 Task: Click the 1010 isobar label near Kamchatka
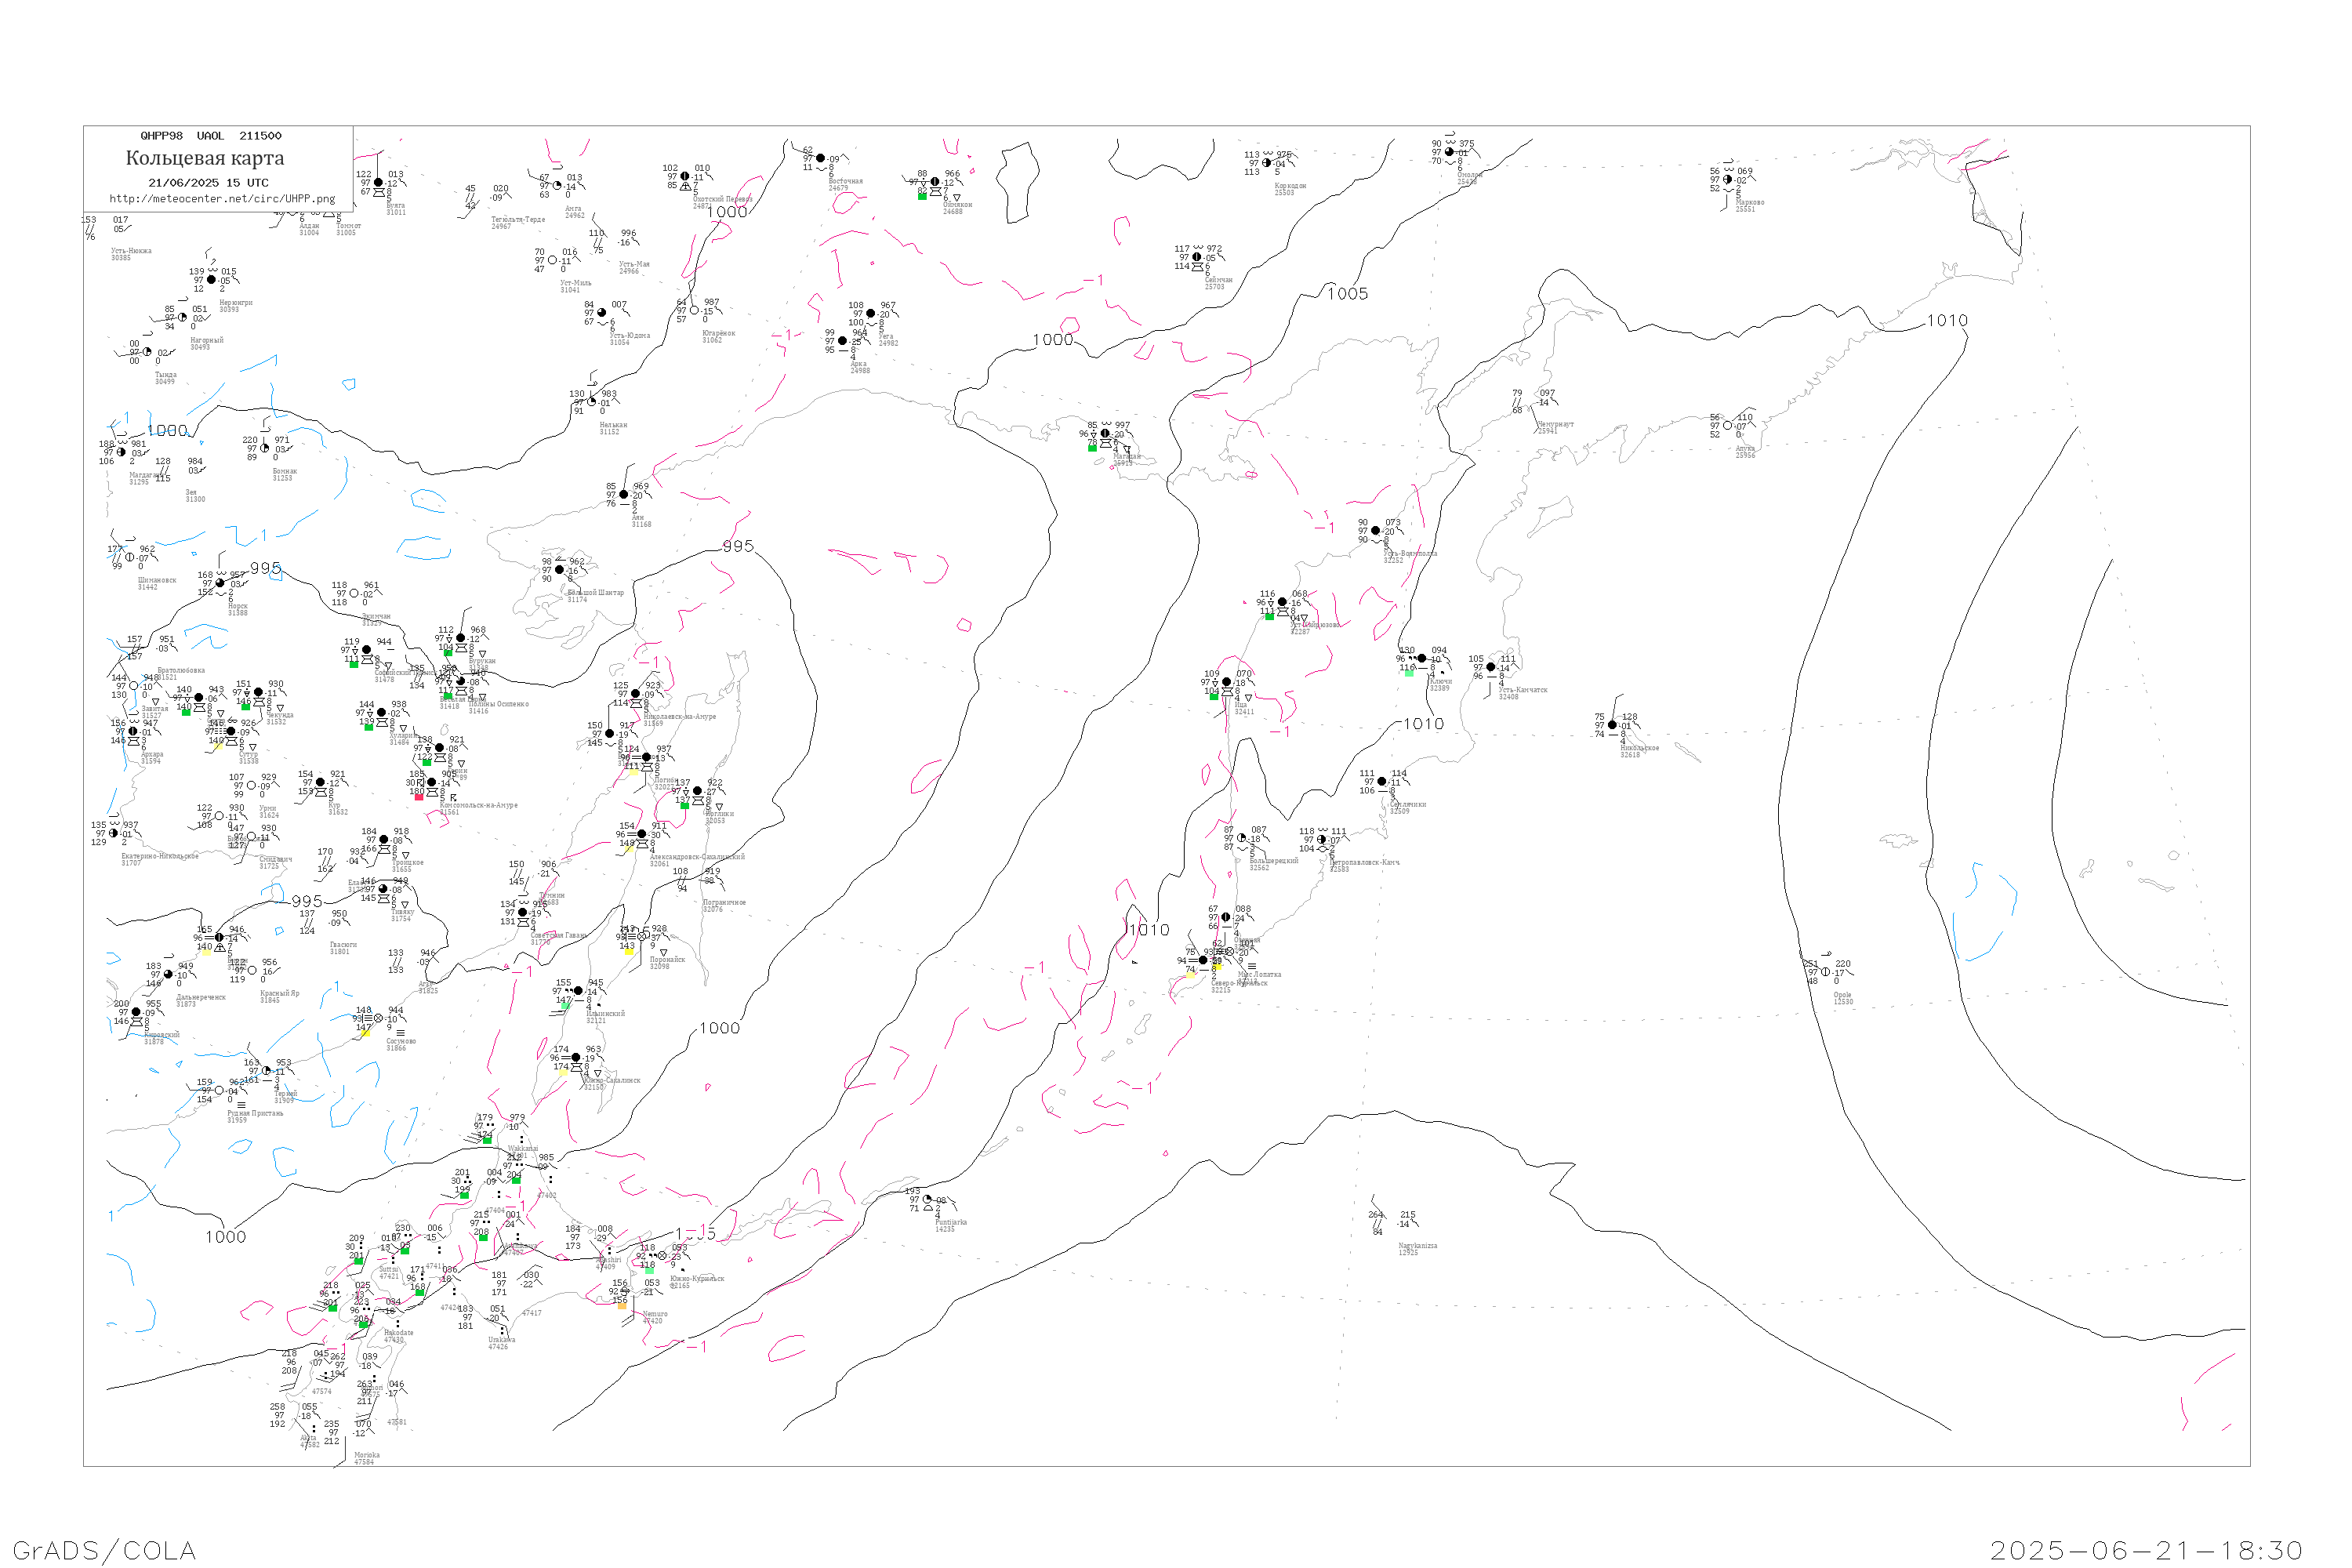[1423, 724]
